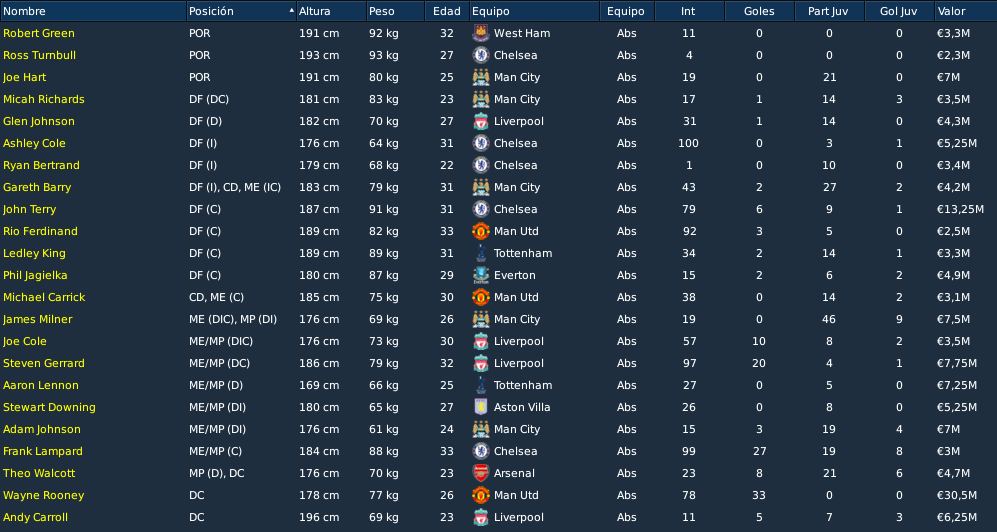Click Liverpool badge in Joe Cole row
This screenshot has height=532, width=997.
pos(481,341)
